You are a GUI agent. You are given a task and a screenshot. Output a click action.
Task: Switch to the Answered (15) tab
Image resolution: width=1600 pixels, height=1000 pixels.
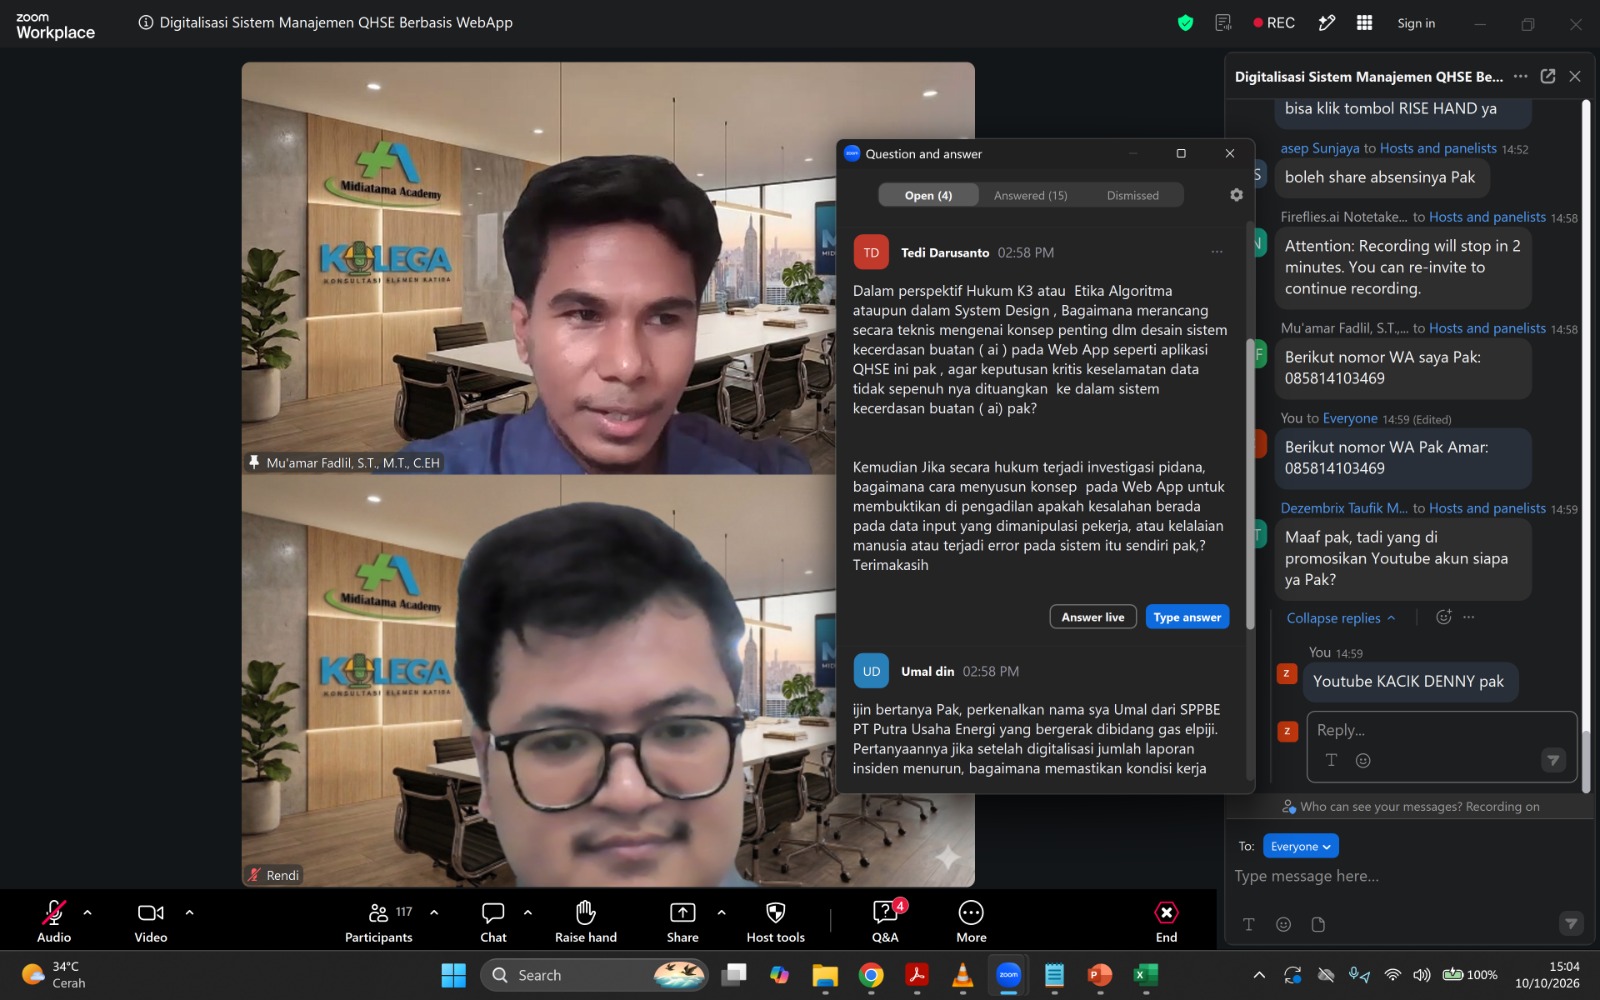pos(1030,195)
